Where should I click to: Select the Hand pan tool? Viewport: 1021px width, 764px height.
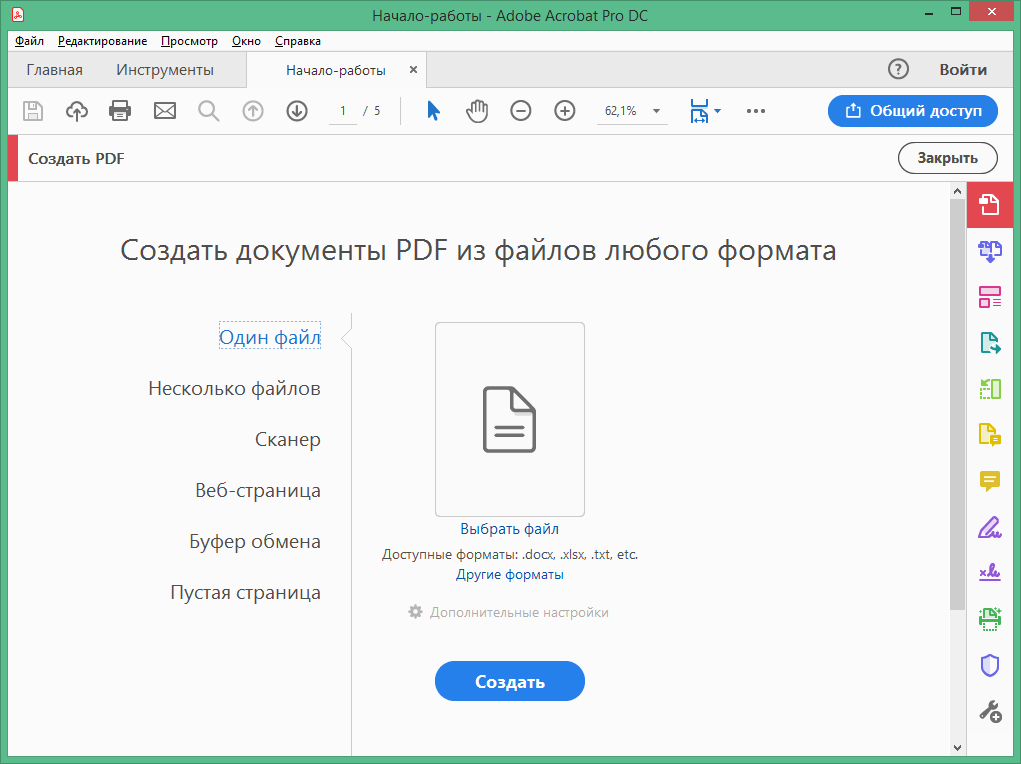click(x=477, y=111)
